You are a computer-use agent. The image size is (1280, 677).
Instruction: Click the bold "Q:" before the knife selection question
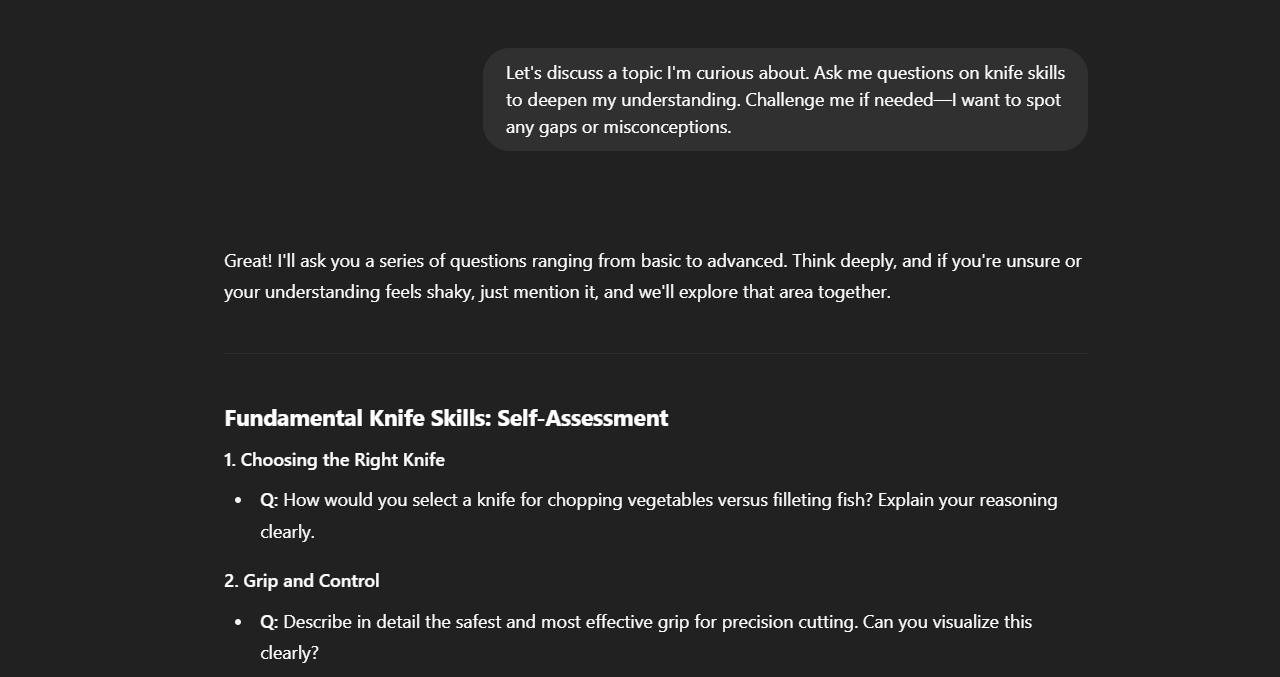click(x=269, y=500)
